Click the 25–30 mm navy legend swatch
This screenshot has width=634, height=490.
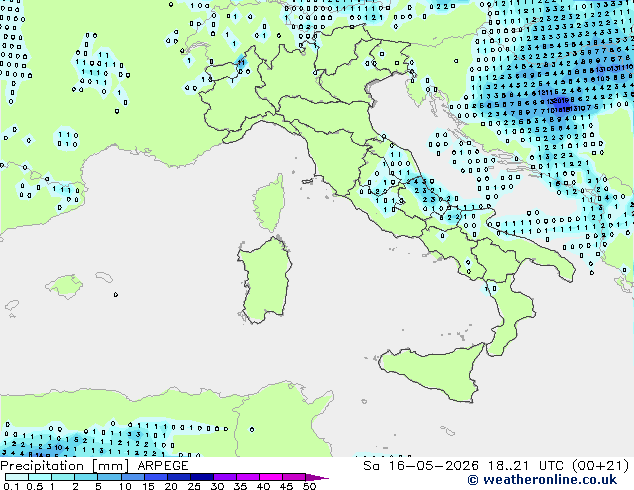(x=202, y=477)
